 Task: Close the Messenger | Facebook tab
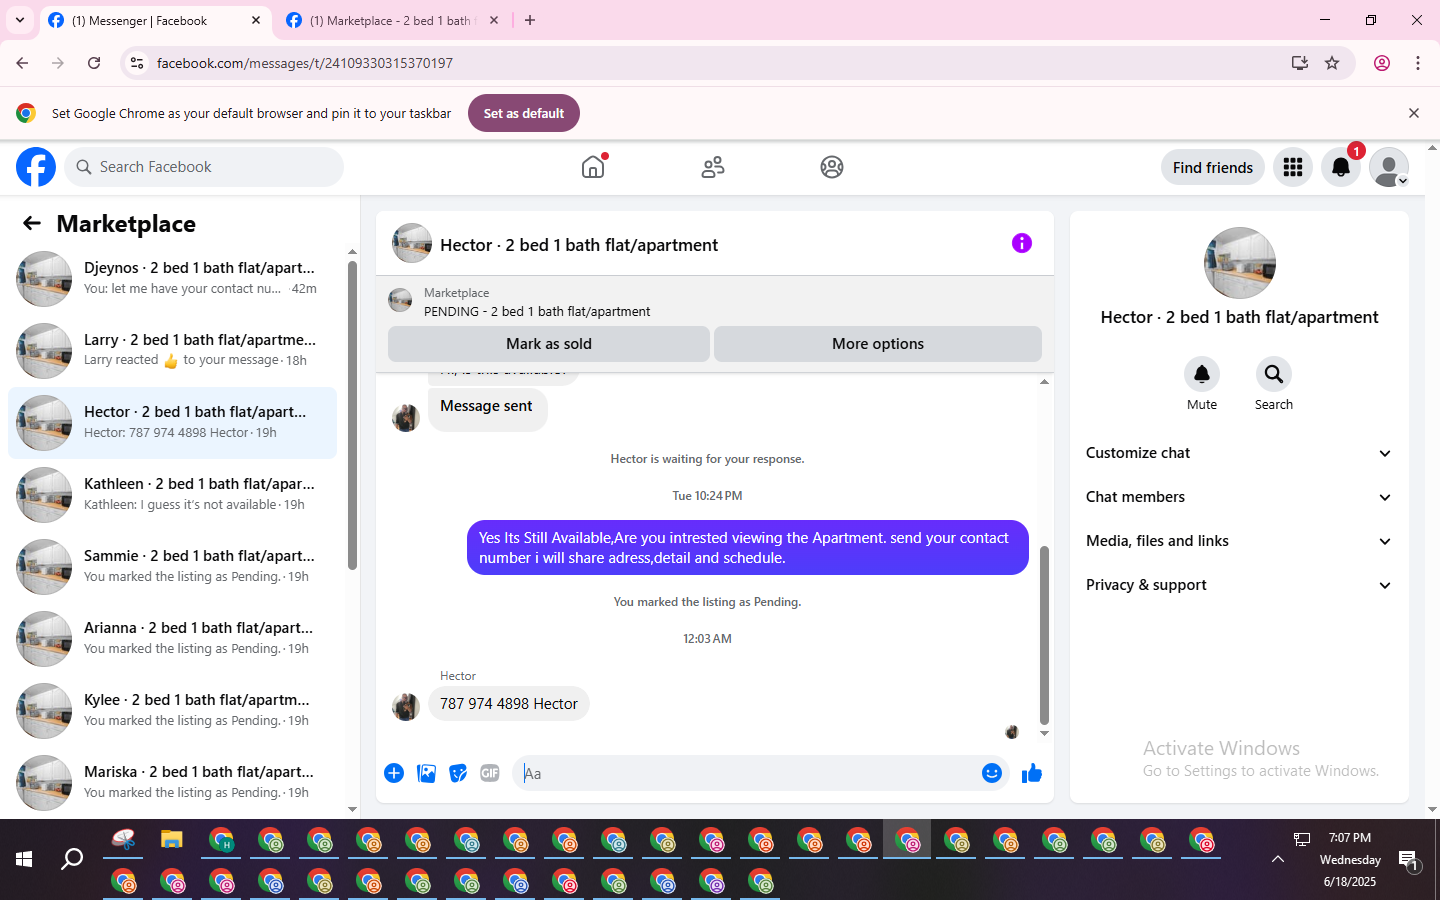tap(256, 20)
